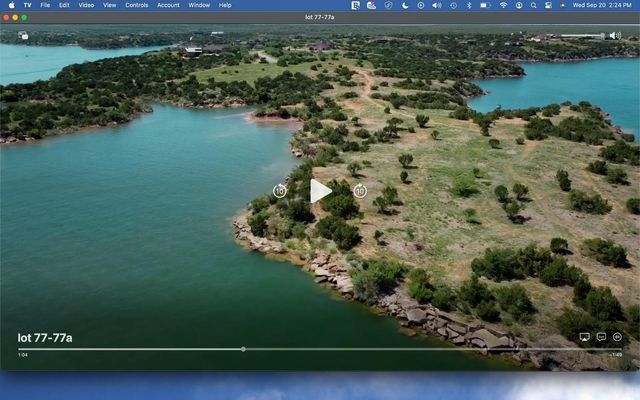The width and height of the screenshot is (640, 400).
Task: Open the Wi-Fi status menu
Action: coord(502,5)
